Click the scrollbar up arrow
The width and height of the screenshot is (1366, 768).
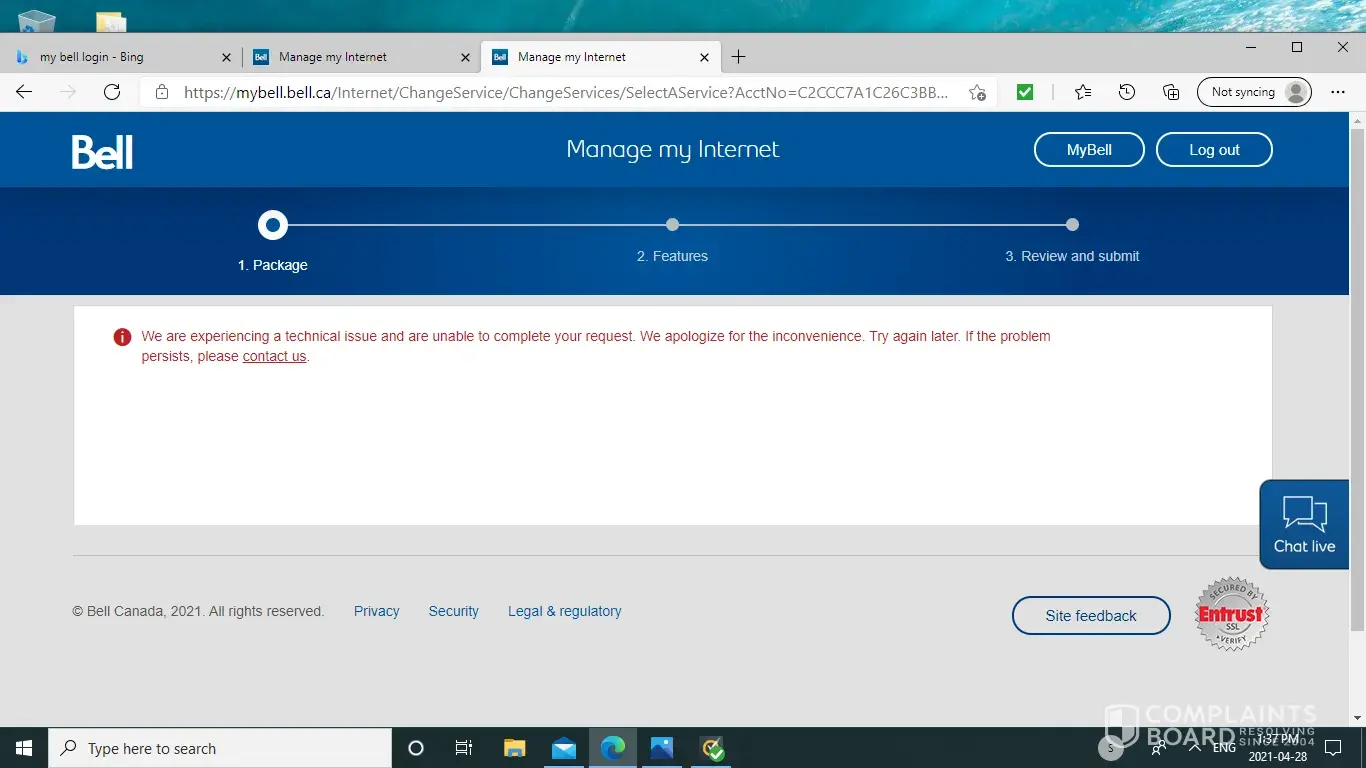(1357, 120)
